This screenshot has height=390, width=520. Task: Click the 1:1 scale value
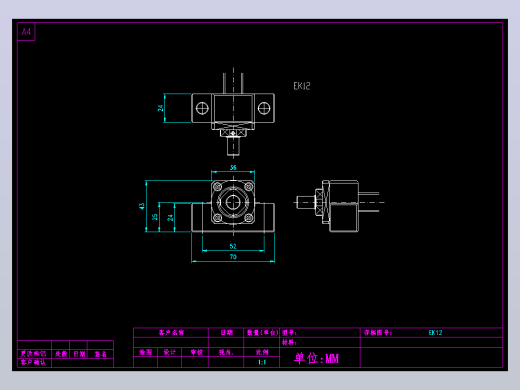262,362
